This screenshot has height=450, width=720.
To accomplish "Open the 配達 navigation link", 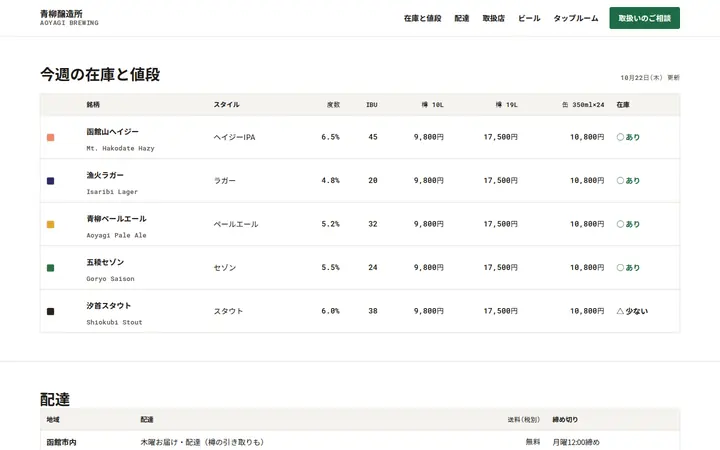I will pyautogui.click(x=462, y=18).
